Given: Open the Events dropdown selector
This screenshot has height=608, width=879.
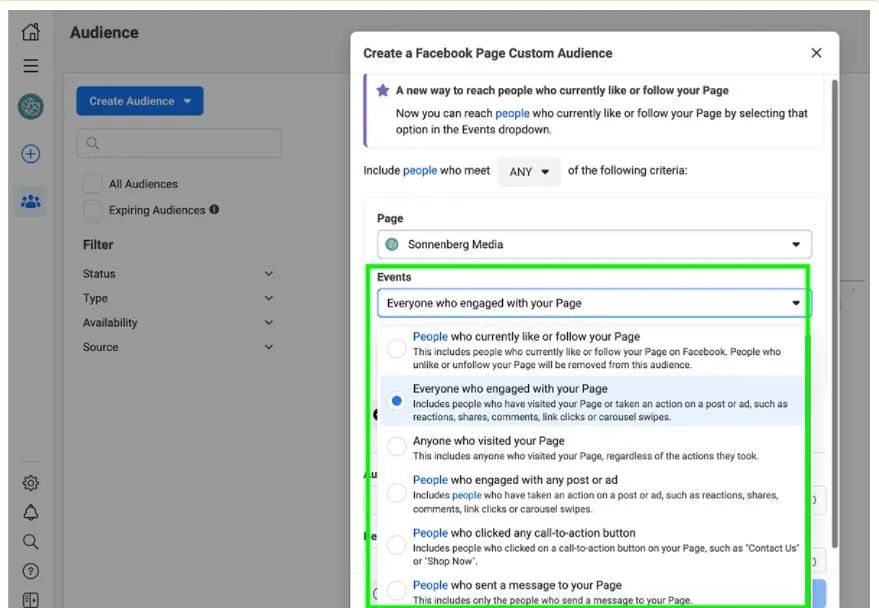Looking at the screenshot, I should 594,303.
